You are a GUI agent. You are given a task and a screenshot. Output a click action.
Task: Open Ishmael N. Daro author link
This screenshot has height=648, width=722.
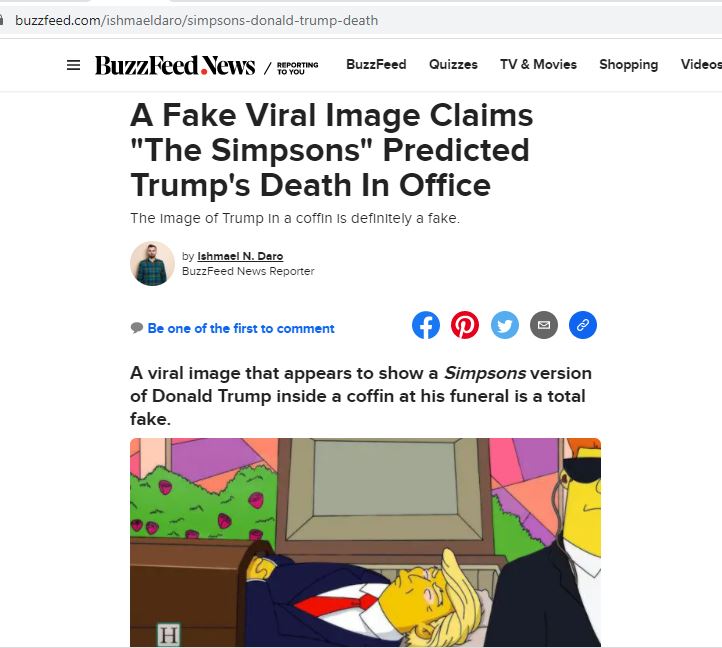240,256
